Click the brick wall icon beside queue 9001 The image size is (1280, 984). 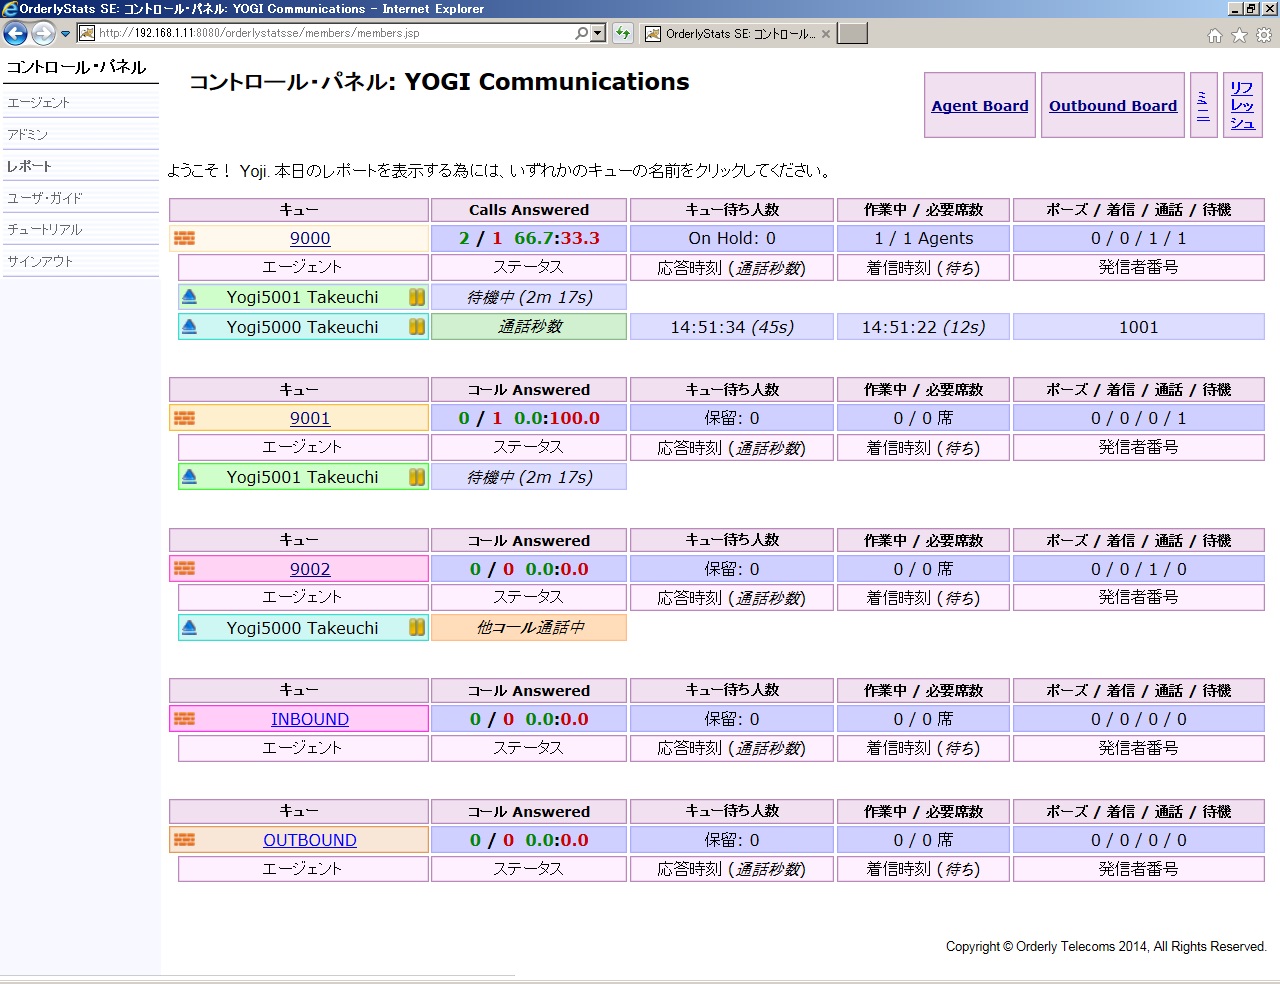[185, 418]
